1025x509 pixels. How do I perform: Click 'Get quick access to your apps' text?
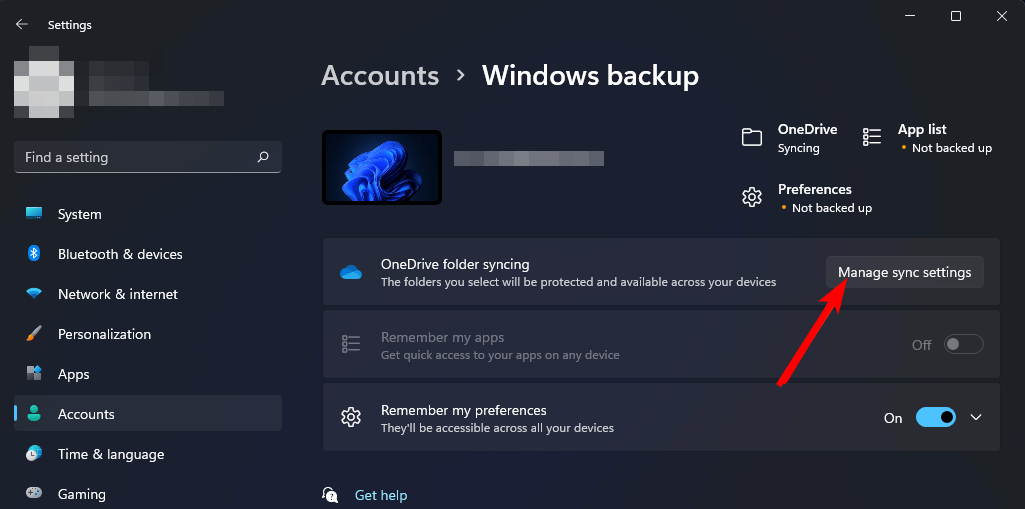(x=500, y=355)
